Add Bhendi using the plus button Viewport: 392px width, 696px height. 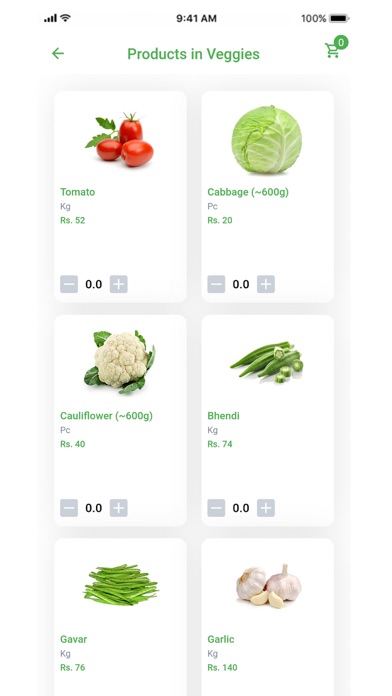tap(266, 508)
